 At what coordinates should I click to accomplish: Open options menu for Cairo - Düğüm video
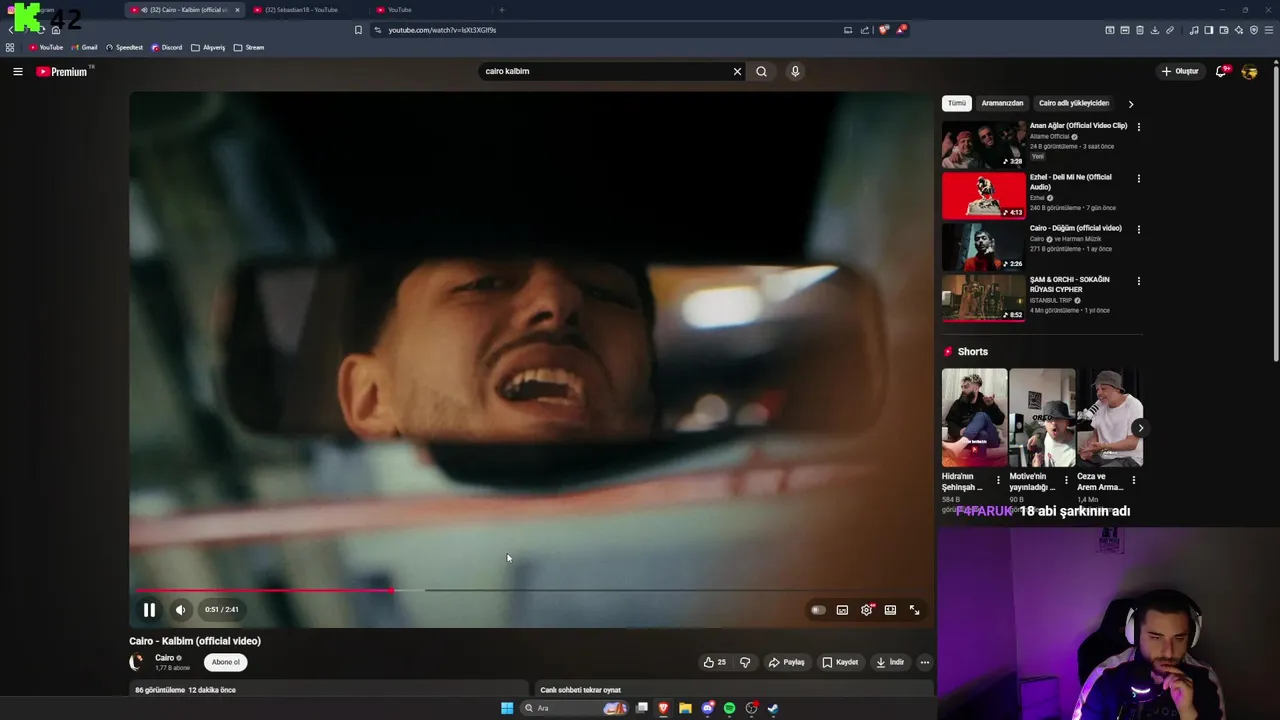pyautogui.click(x=1138, y=229)
